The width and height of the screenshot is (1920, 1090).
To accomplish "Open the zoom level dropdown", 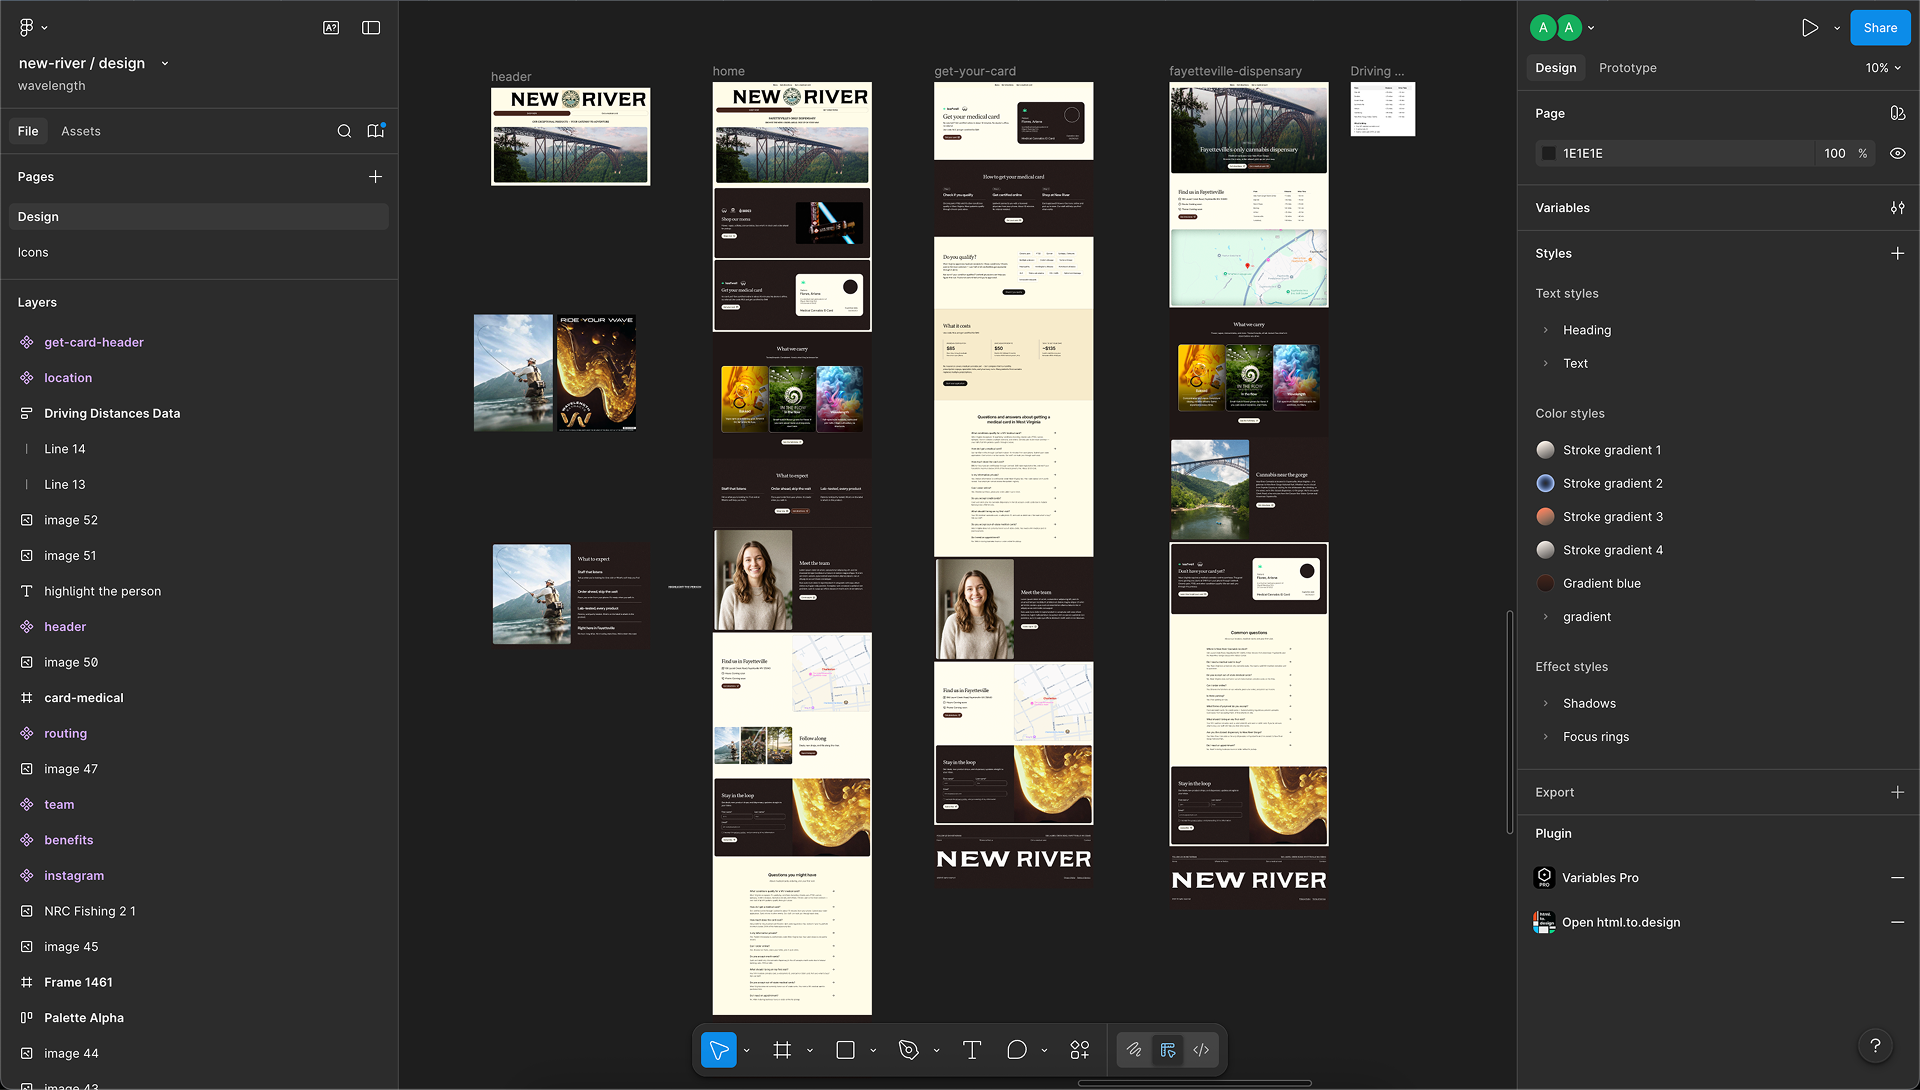I will point(1882,68).
